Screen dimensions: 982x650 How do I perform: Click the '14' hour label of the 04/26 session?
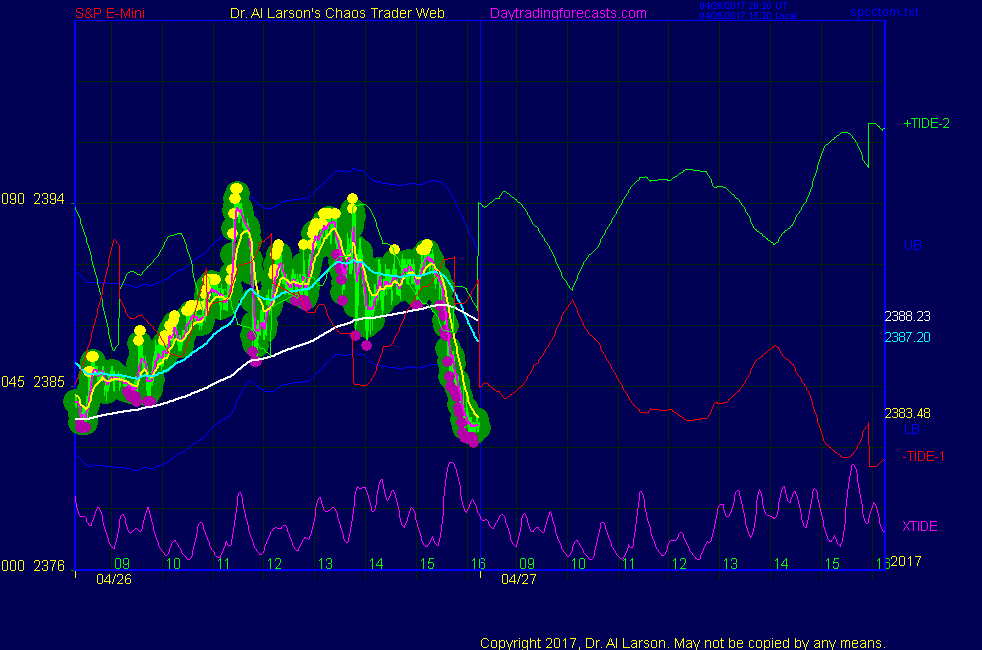[x=376, y=564]
